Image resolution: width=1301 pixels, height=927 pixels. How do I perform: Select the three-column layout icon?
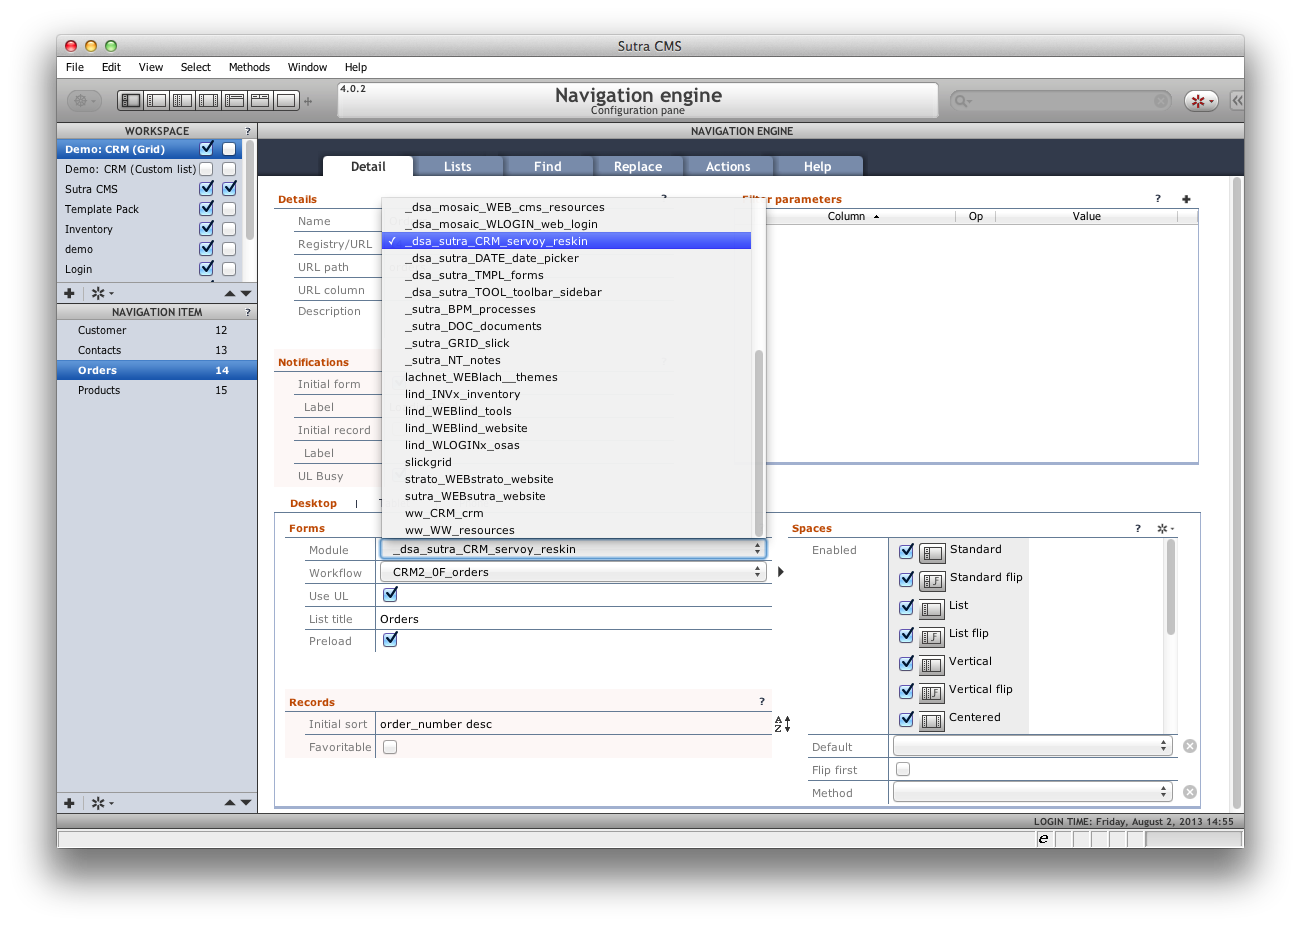[182, 100]
